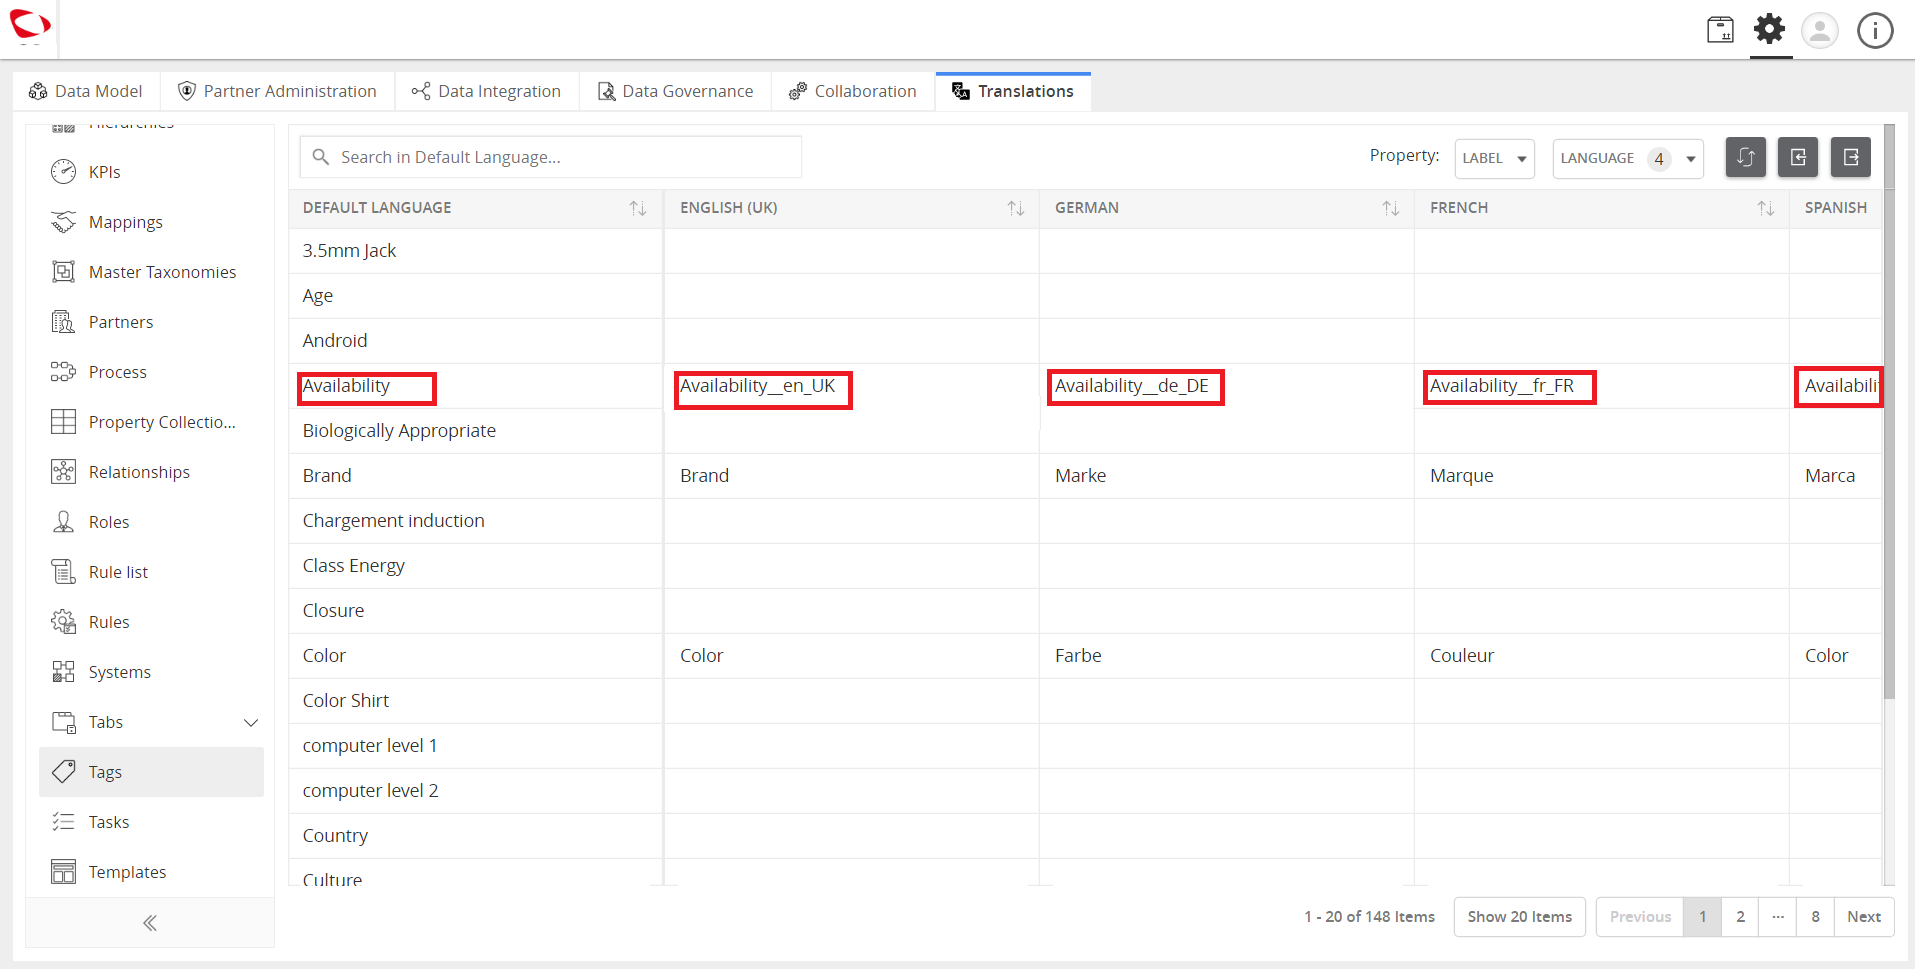
Task: Open the user profile avatar
Action: pos(1820,30)
